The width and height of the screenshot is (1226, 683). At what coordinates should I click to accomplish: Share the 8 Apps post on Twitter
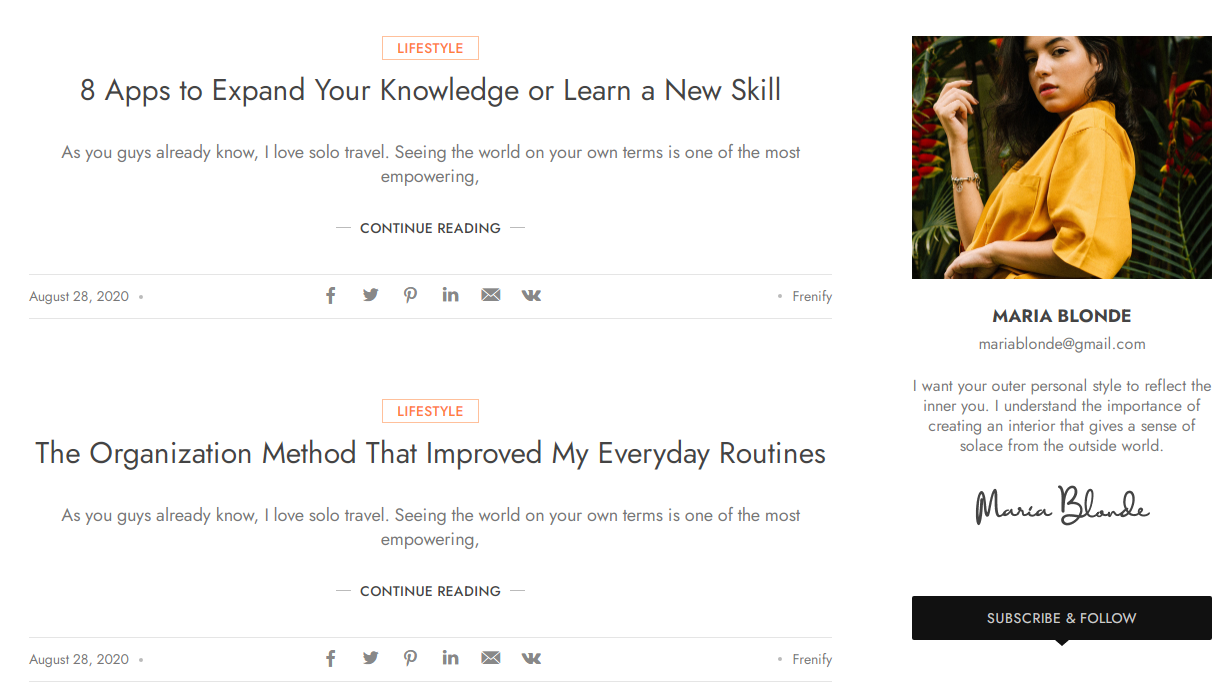(371, 295)
